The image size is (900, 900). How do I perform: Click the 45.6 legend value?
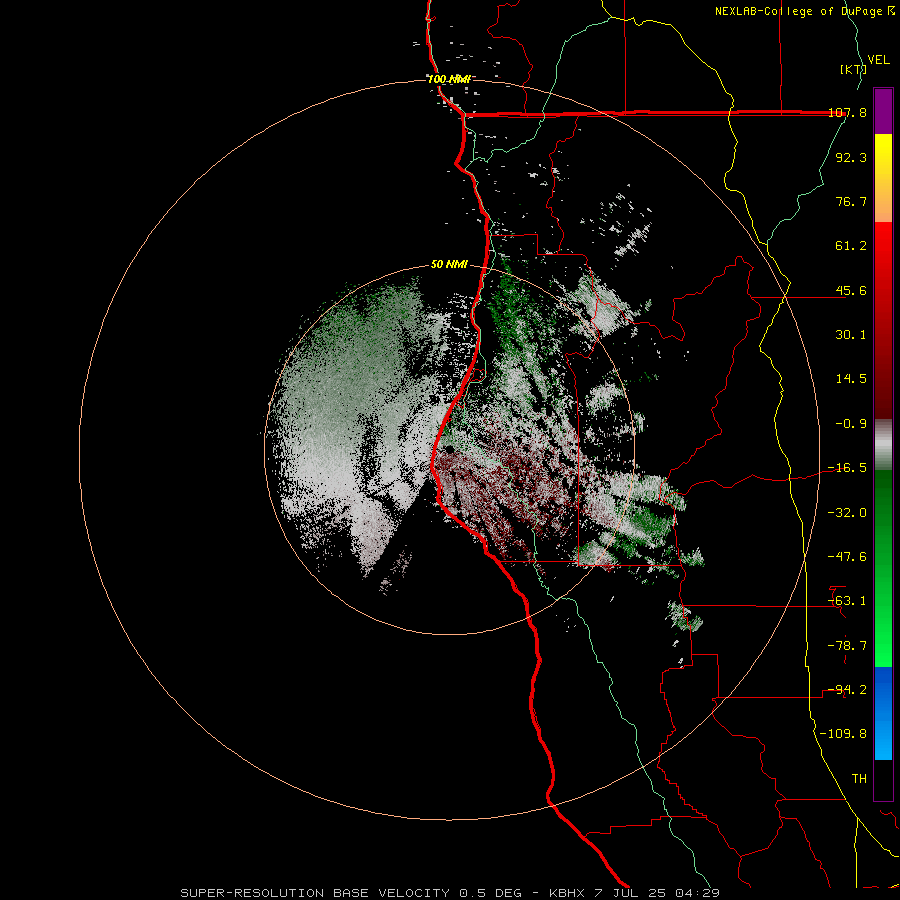click(x=851, y=290)
